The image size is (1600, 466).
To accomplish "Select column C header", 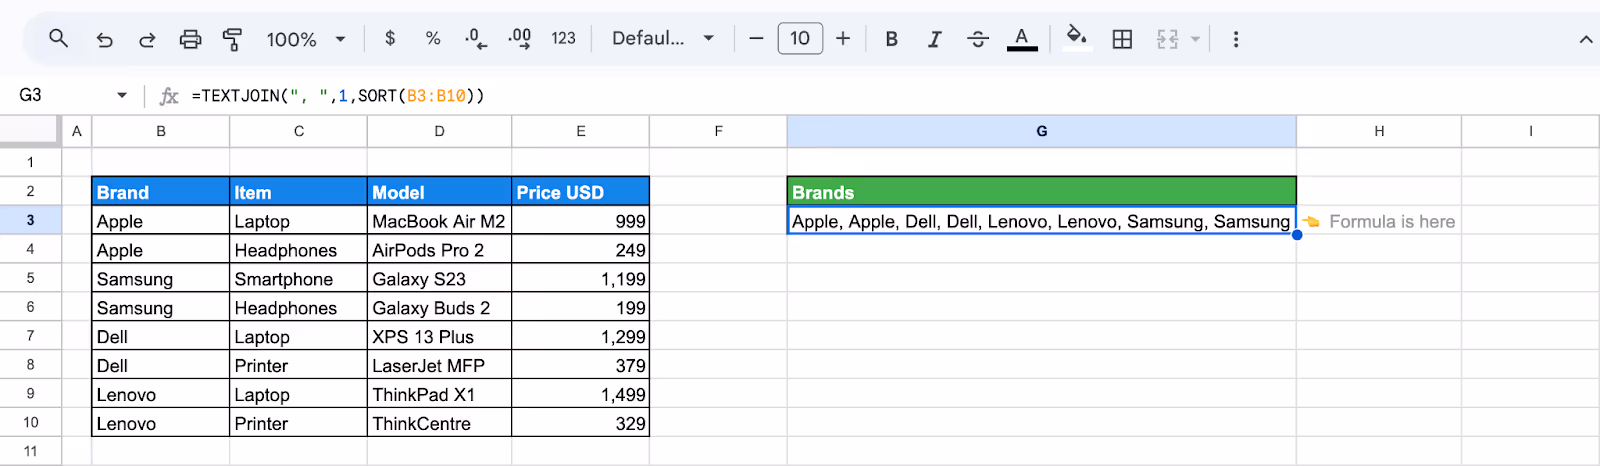I will (299, 131).
